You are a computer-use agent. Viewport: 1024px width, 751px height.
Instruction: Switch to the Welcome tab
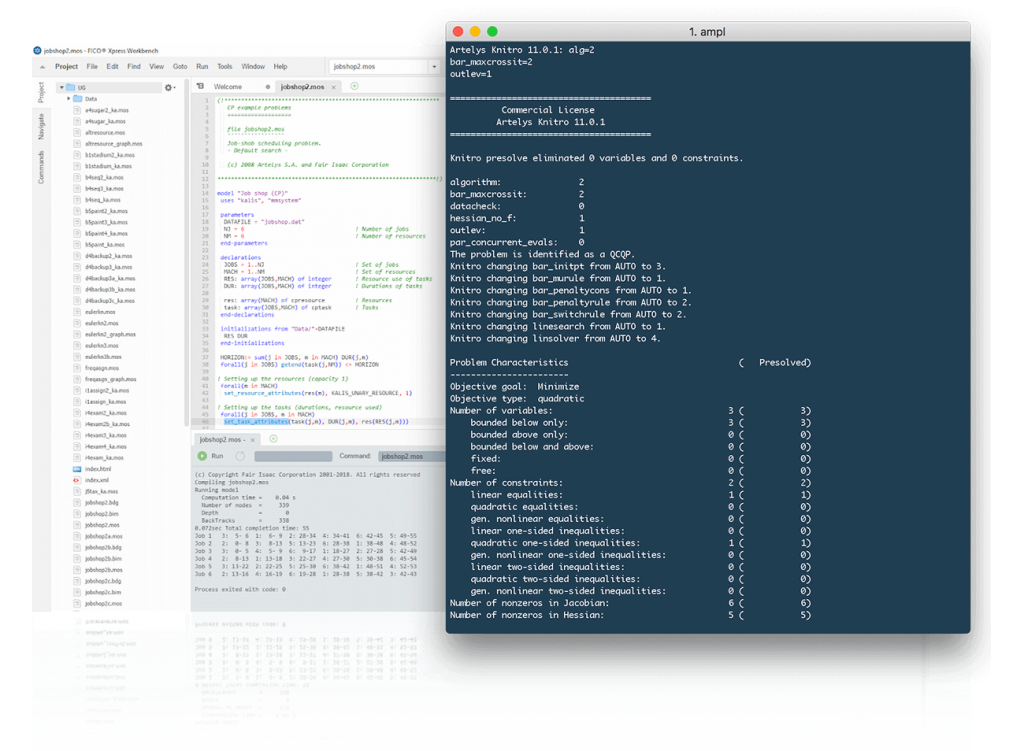[x=228, y=87]
